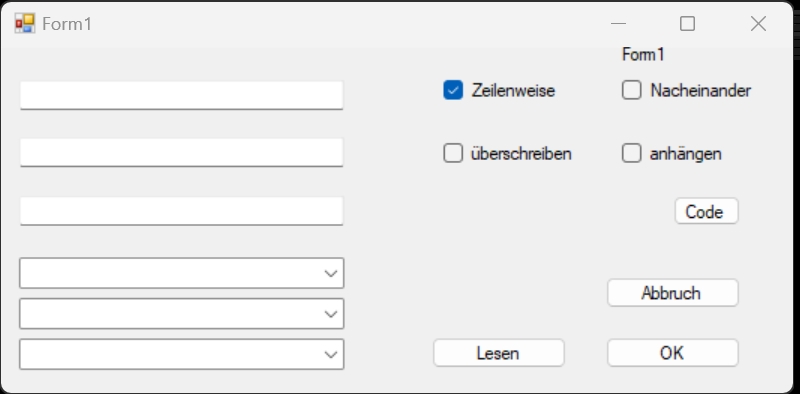Enable the Nacheinander checkbox
The width and height of the screenshot is (800, 394).
(632, 90)
